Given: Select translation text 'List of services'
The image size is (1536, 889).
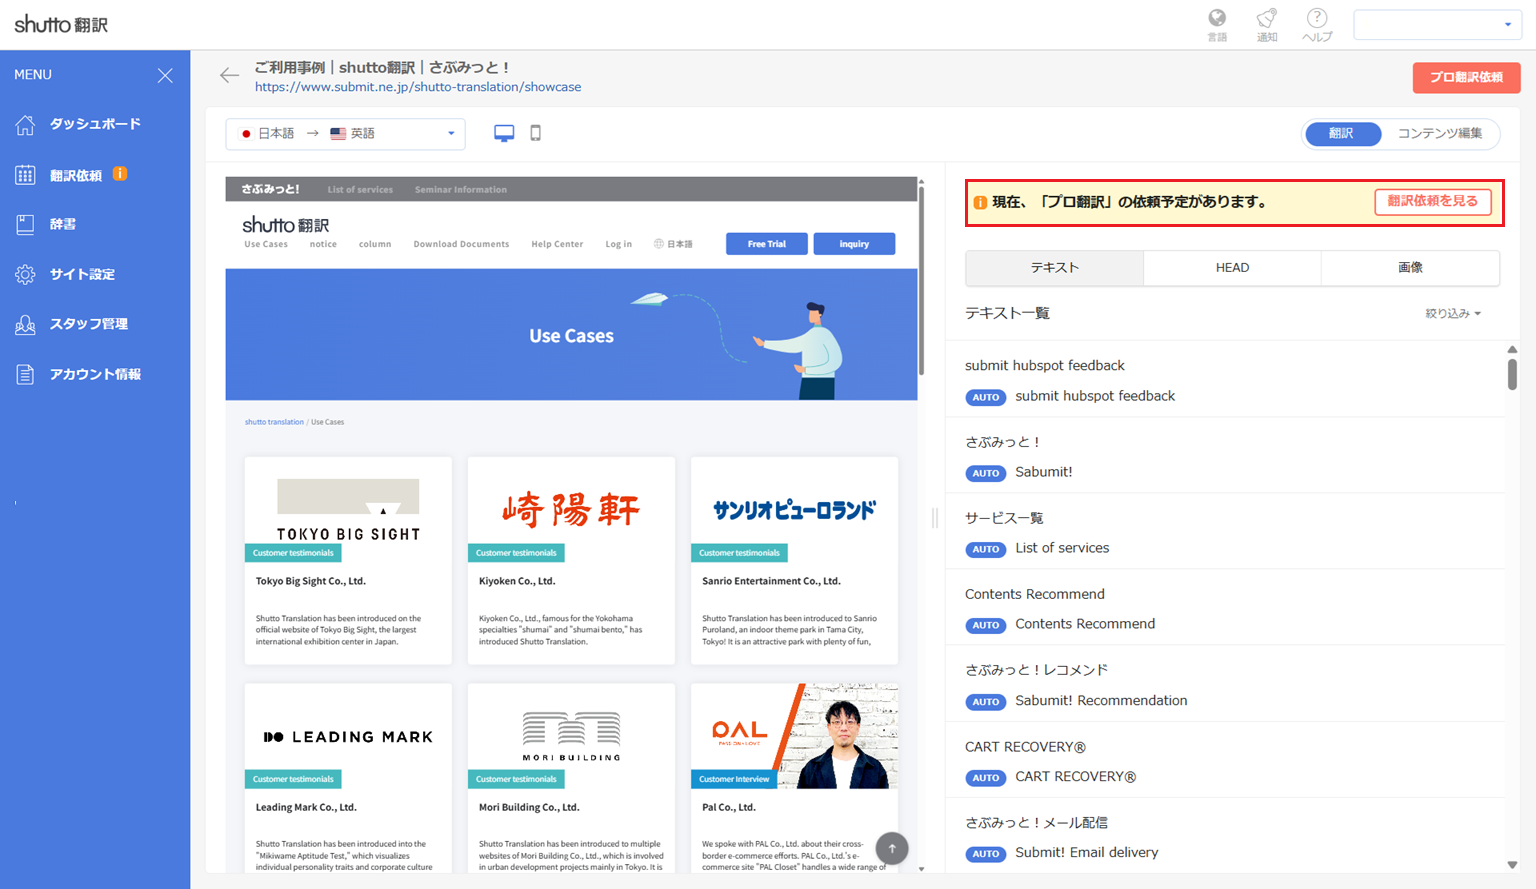Looking at the screenshot, I should point(1062,548).
